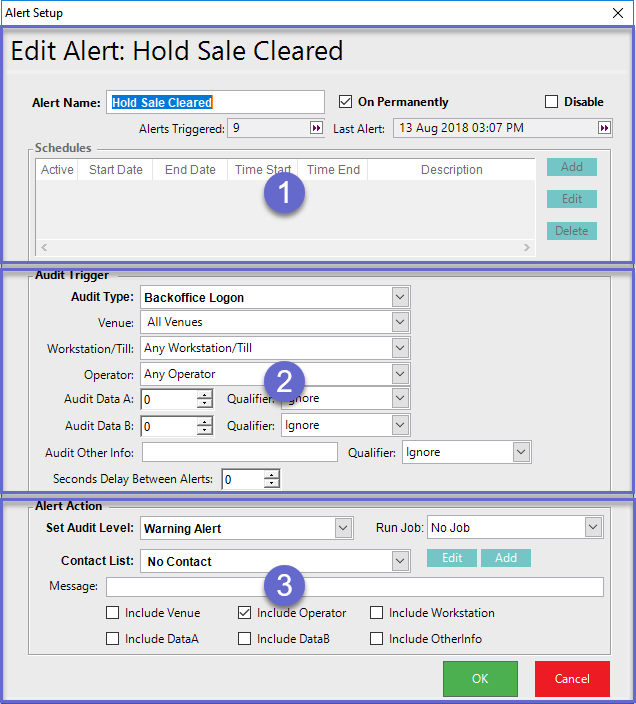Click the Description column header
The height and width of the screenshot is (704, 636).
pos(451,170)
